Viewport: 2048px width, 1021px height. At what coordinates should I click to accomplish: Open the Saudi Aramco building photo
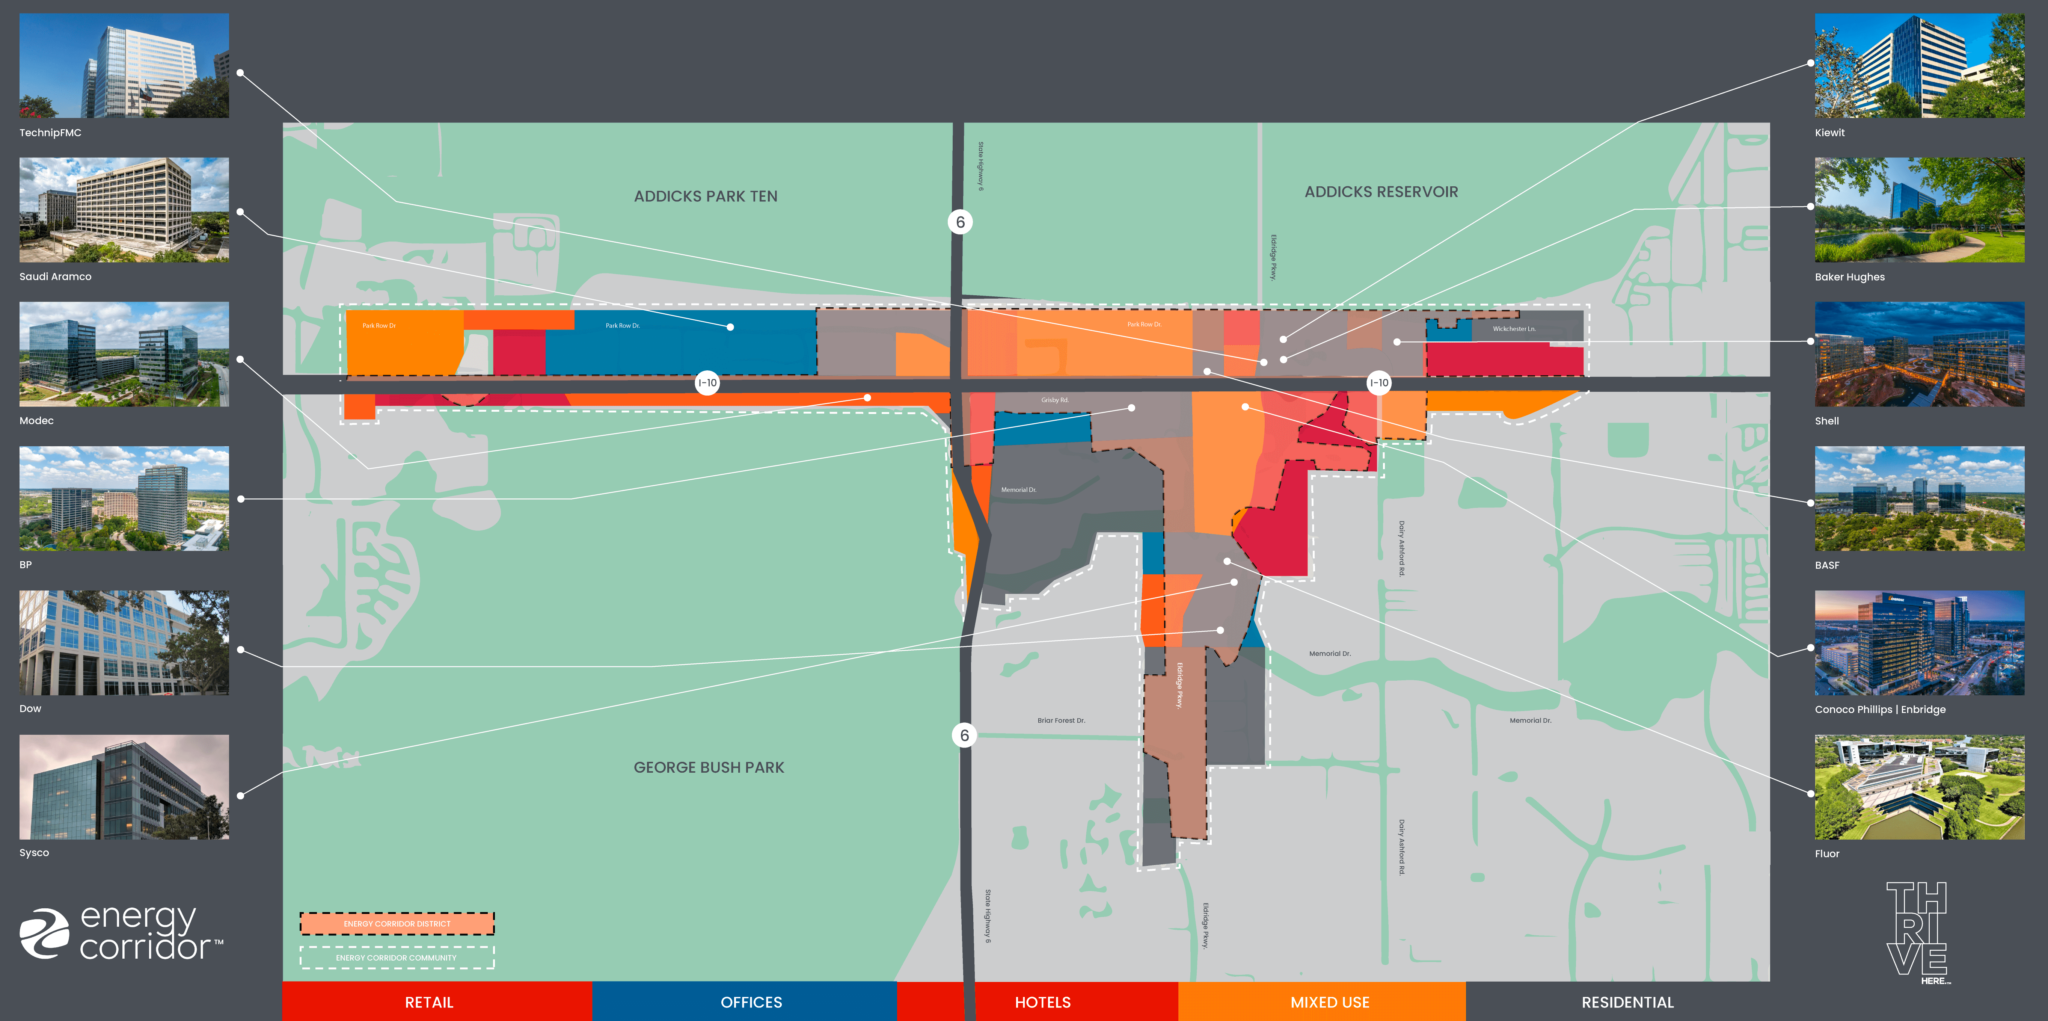tap(124, 210)
